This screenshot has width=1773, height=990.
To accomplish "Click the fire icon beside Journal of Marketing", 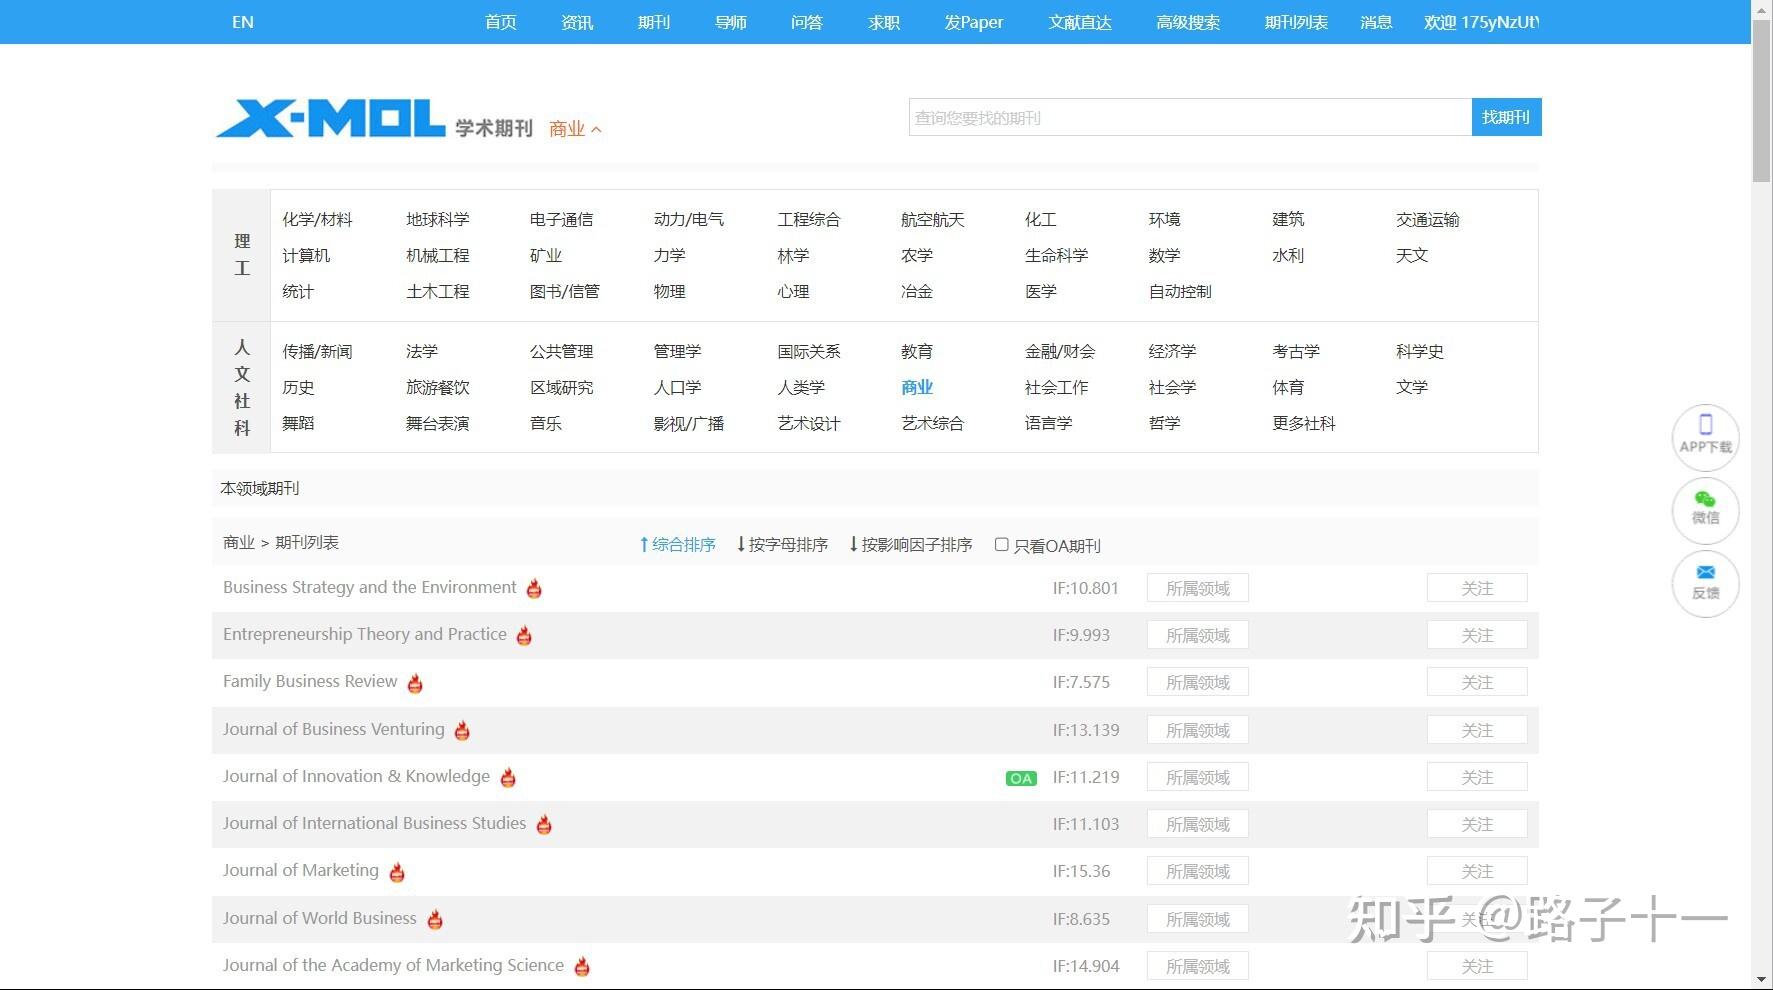I will (396, 872).
